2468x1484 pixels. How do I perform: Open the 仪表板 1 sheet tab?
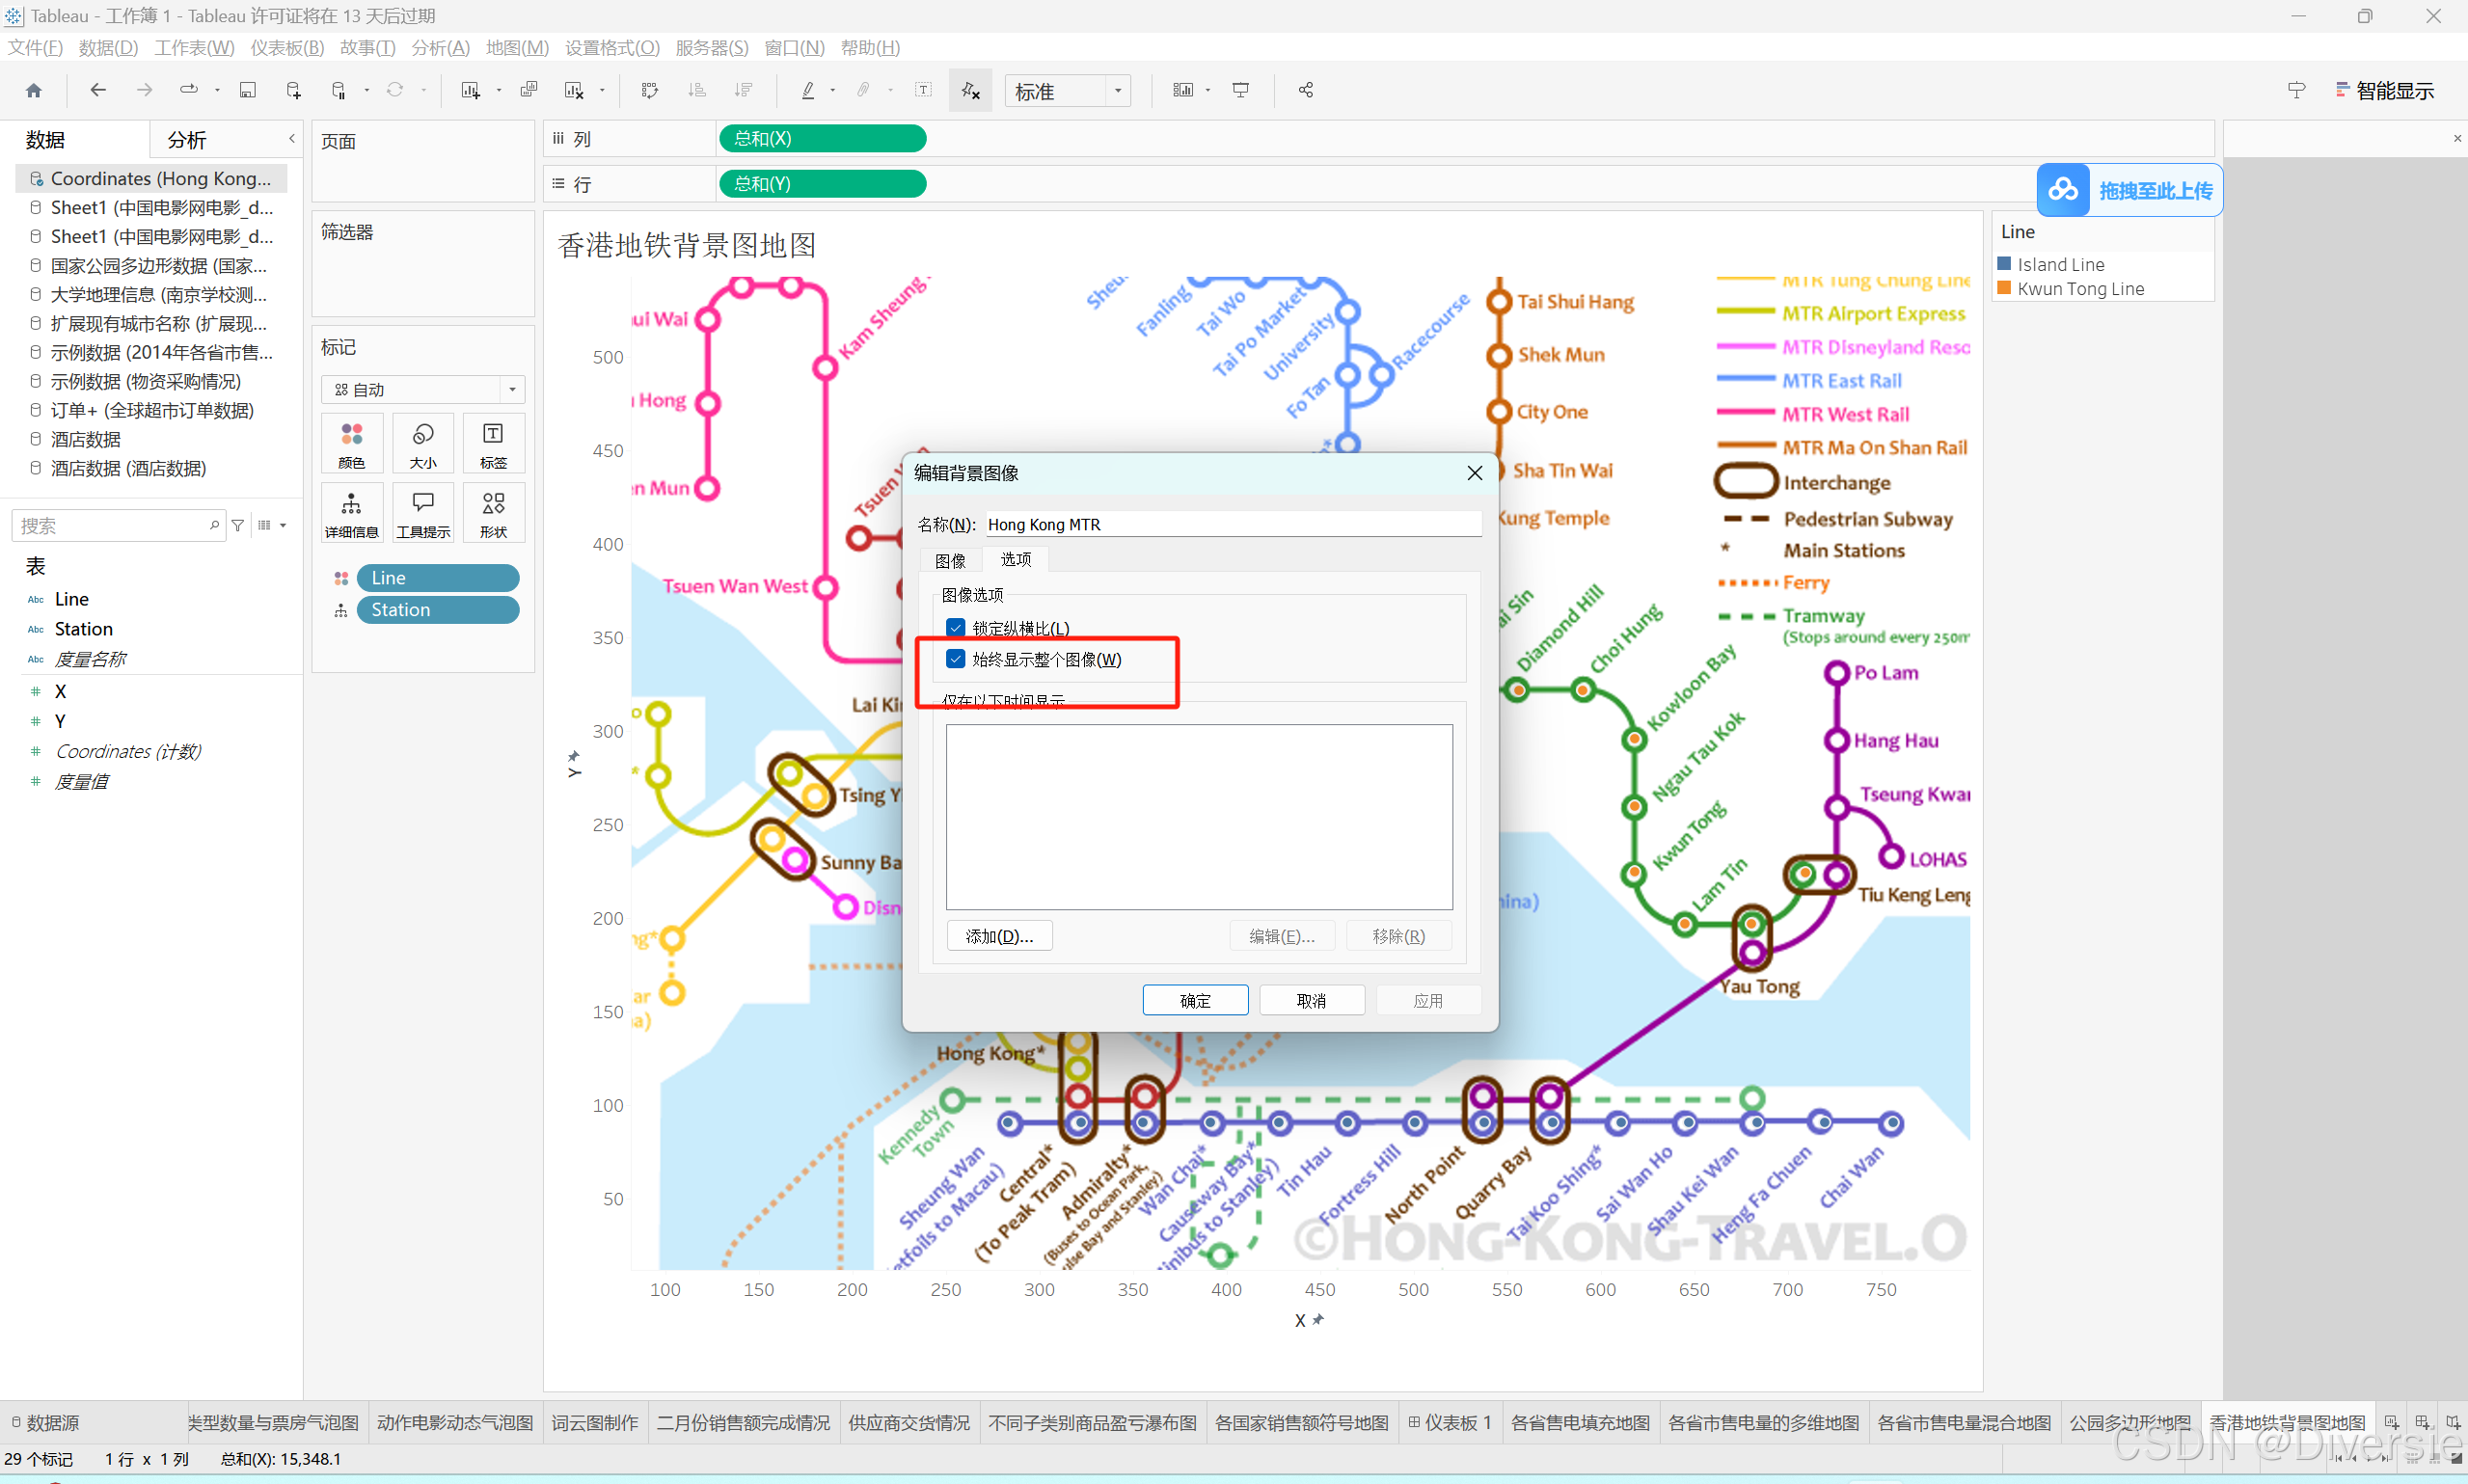(x=1450, y=1422)
